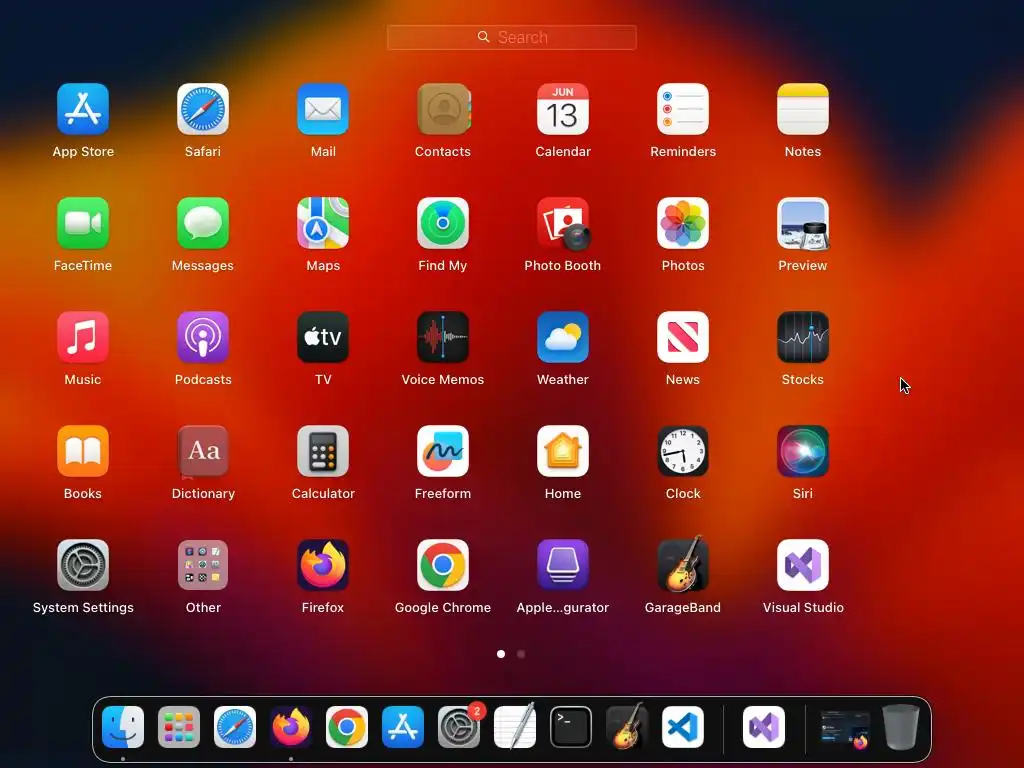Open the Photos app
Image resolution: width=1024 pixels, height=768 pixels.
[683, 223]
